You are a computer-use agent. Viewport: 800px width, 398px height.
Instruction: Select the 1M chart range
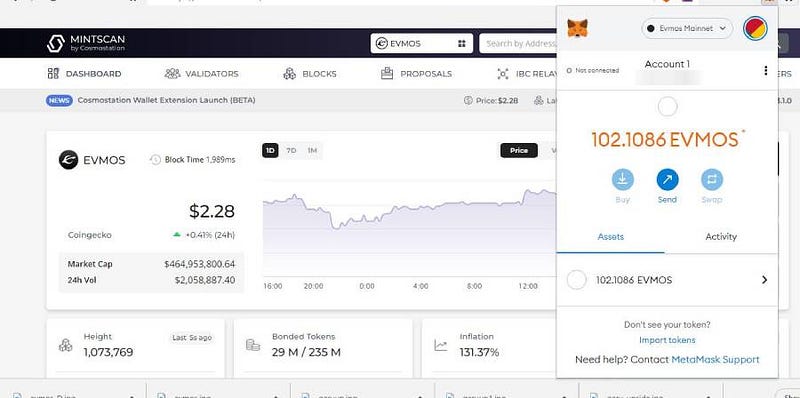click(x=312, y=151)
